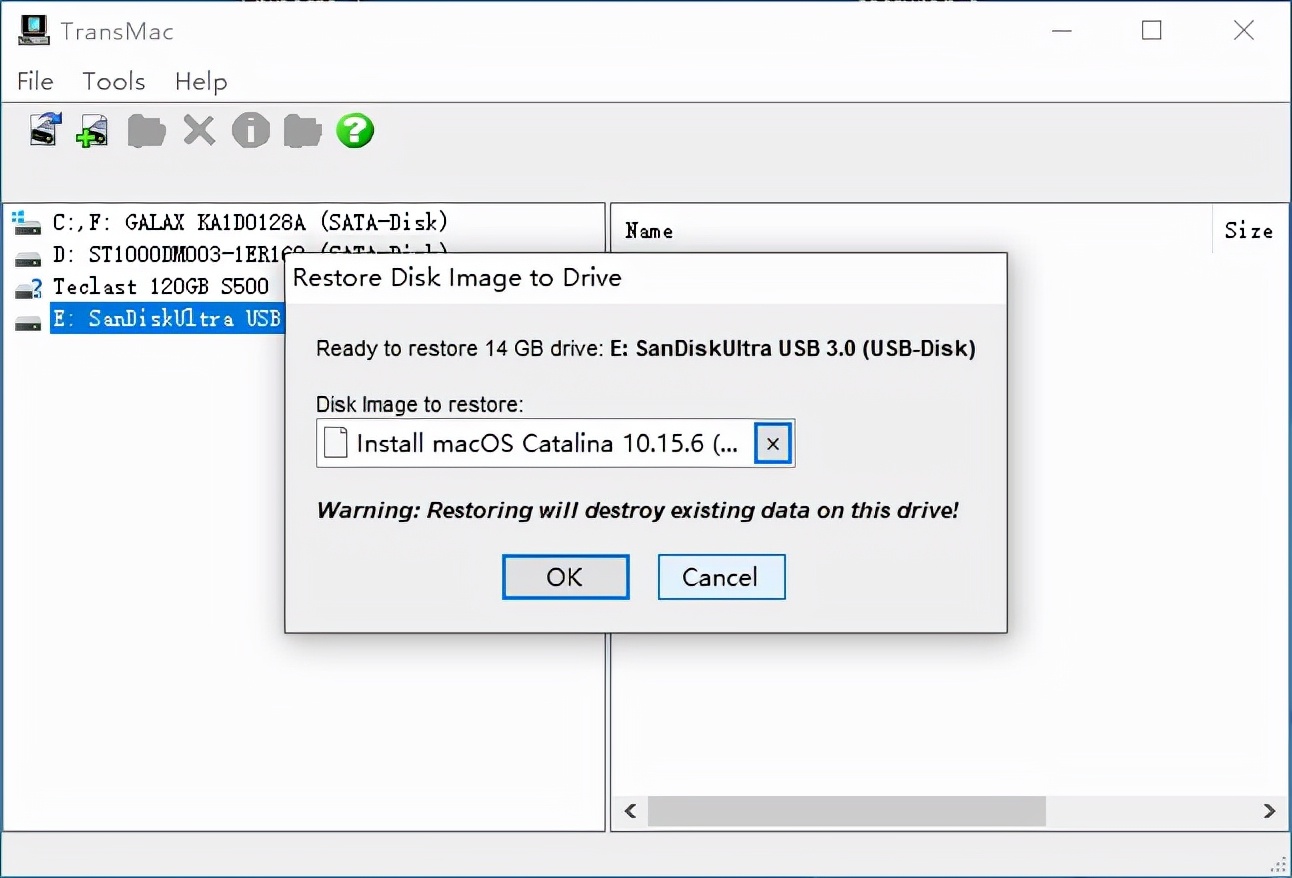This screenshot has width=1292, height=878.
Task: Open the Tools menu
Action: pos(113,82)
